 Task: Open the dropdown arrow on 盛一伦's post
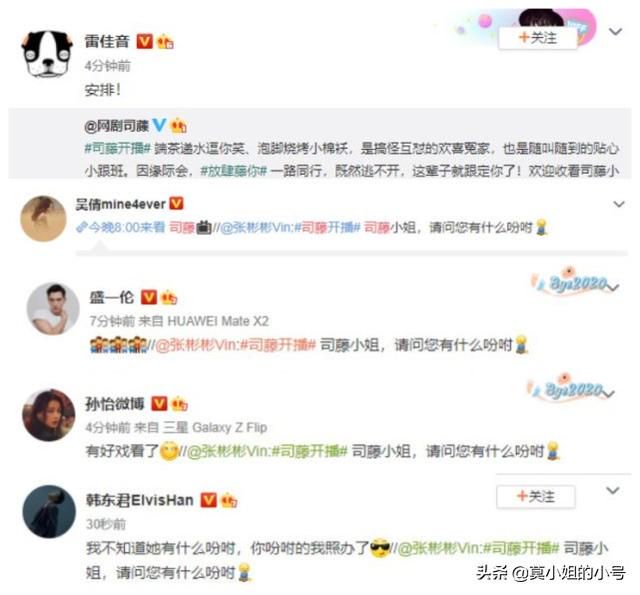(613, 288)
